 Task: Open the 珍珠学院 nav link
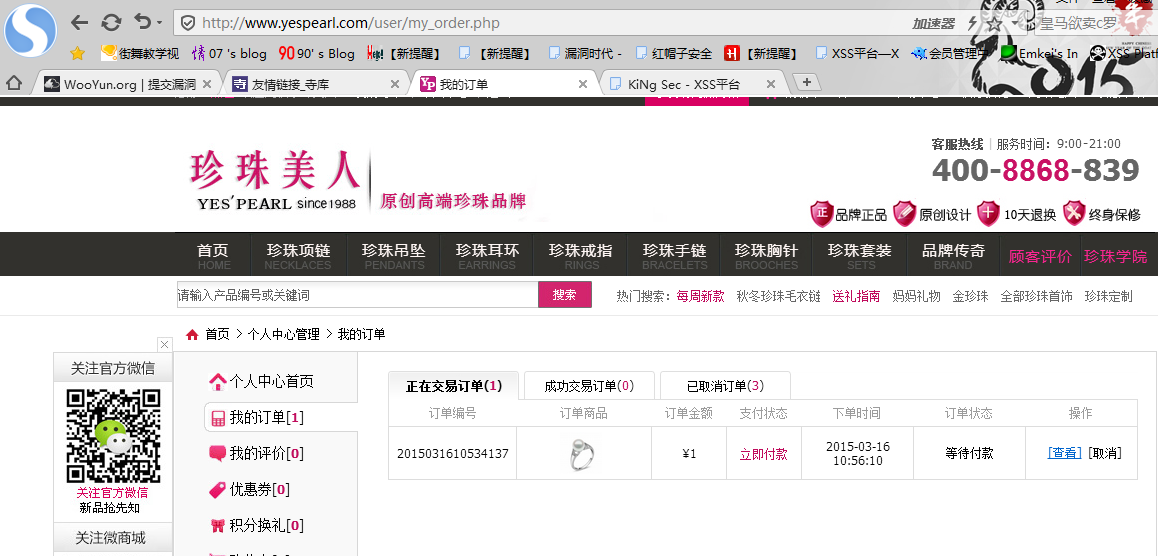click(1115, 256)
